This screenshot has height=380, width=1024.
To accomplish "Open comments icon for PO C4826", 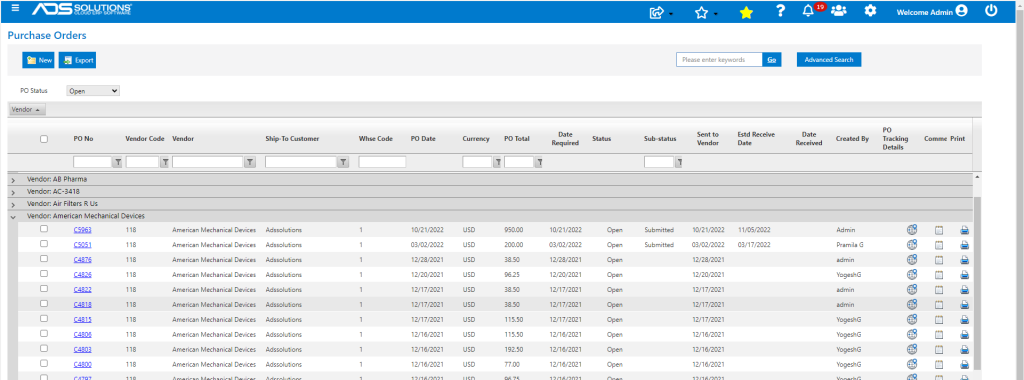I will point(939,275).
